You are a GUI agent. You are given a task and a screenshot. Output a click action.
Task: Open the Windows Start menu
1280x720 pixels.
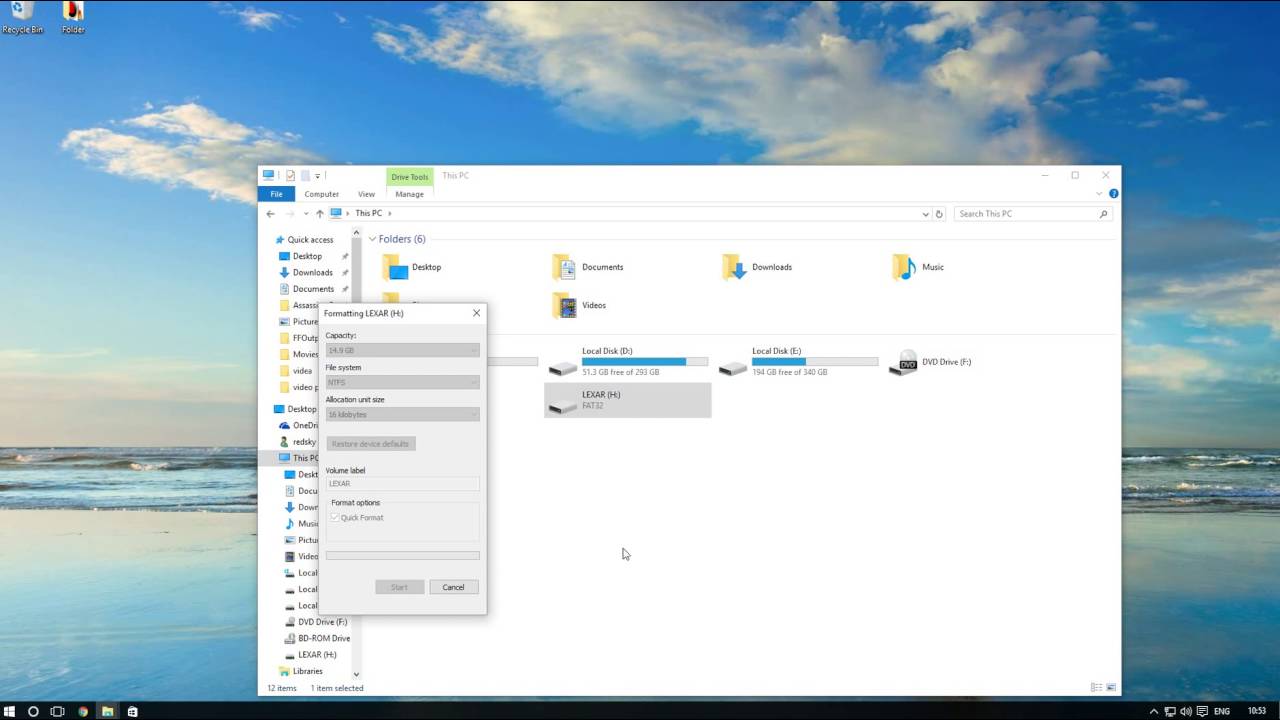tap(11, 711)
